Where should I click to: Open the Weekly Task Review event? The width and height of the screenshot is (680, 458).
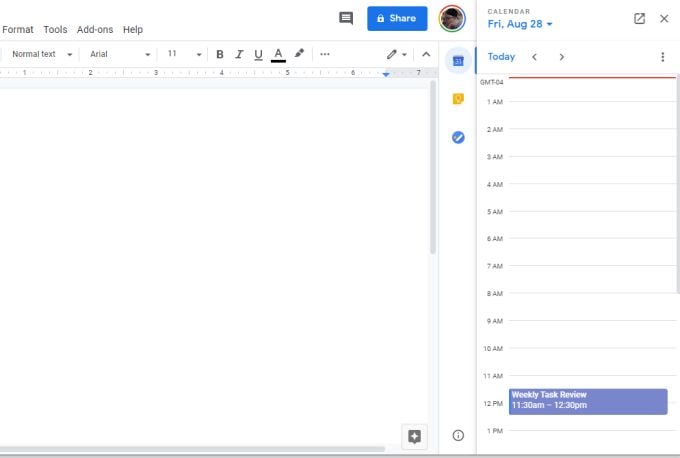588,402
